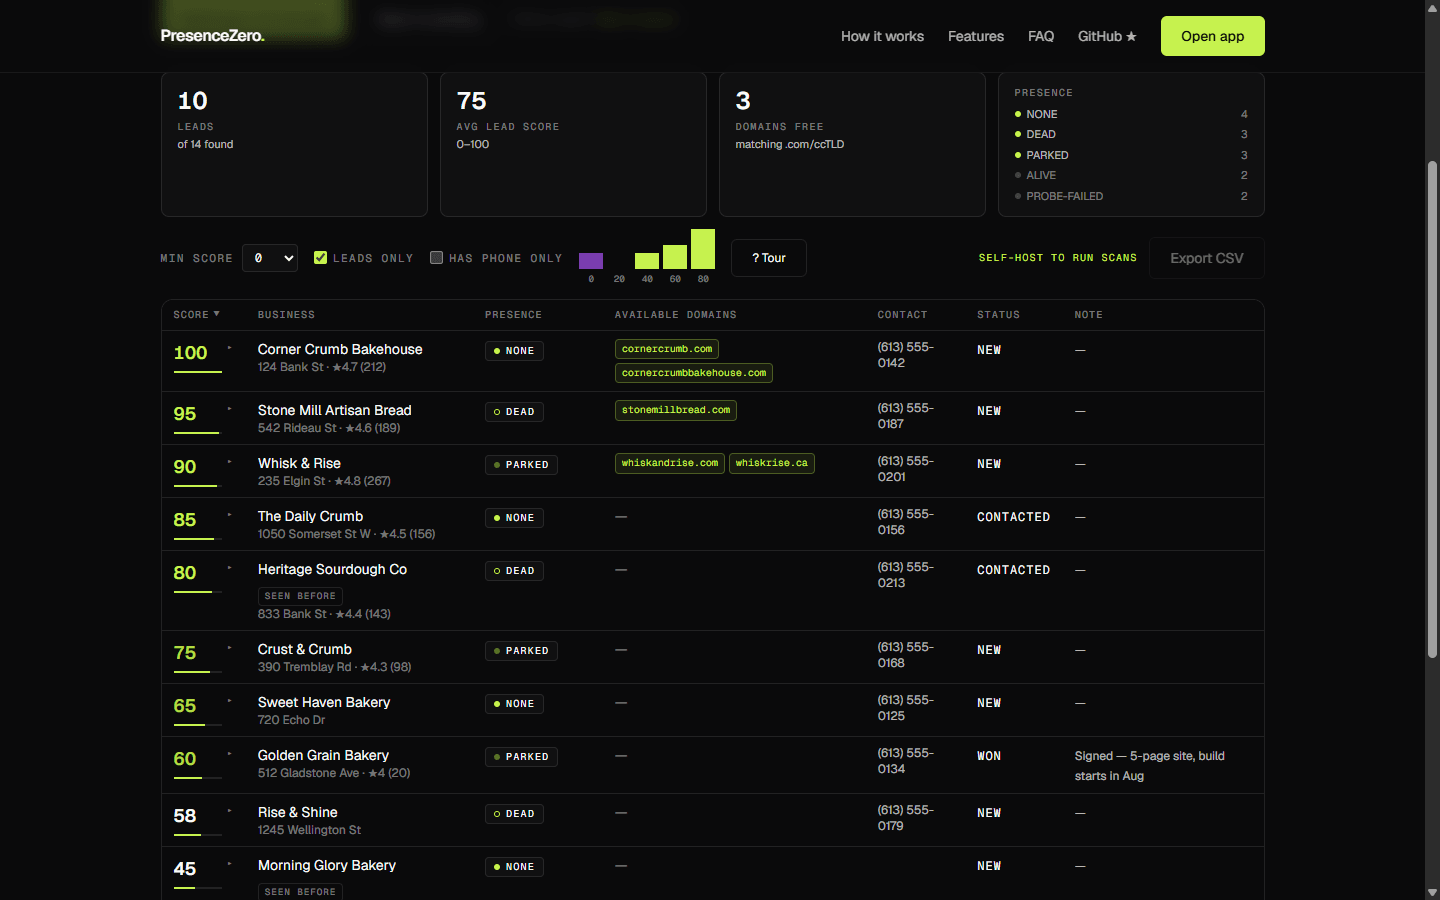This screenshot has width=1440, height=900.
Task: Add a note for Corner Crumb Bakehouse
Action: (x=1080, y=350)
